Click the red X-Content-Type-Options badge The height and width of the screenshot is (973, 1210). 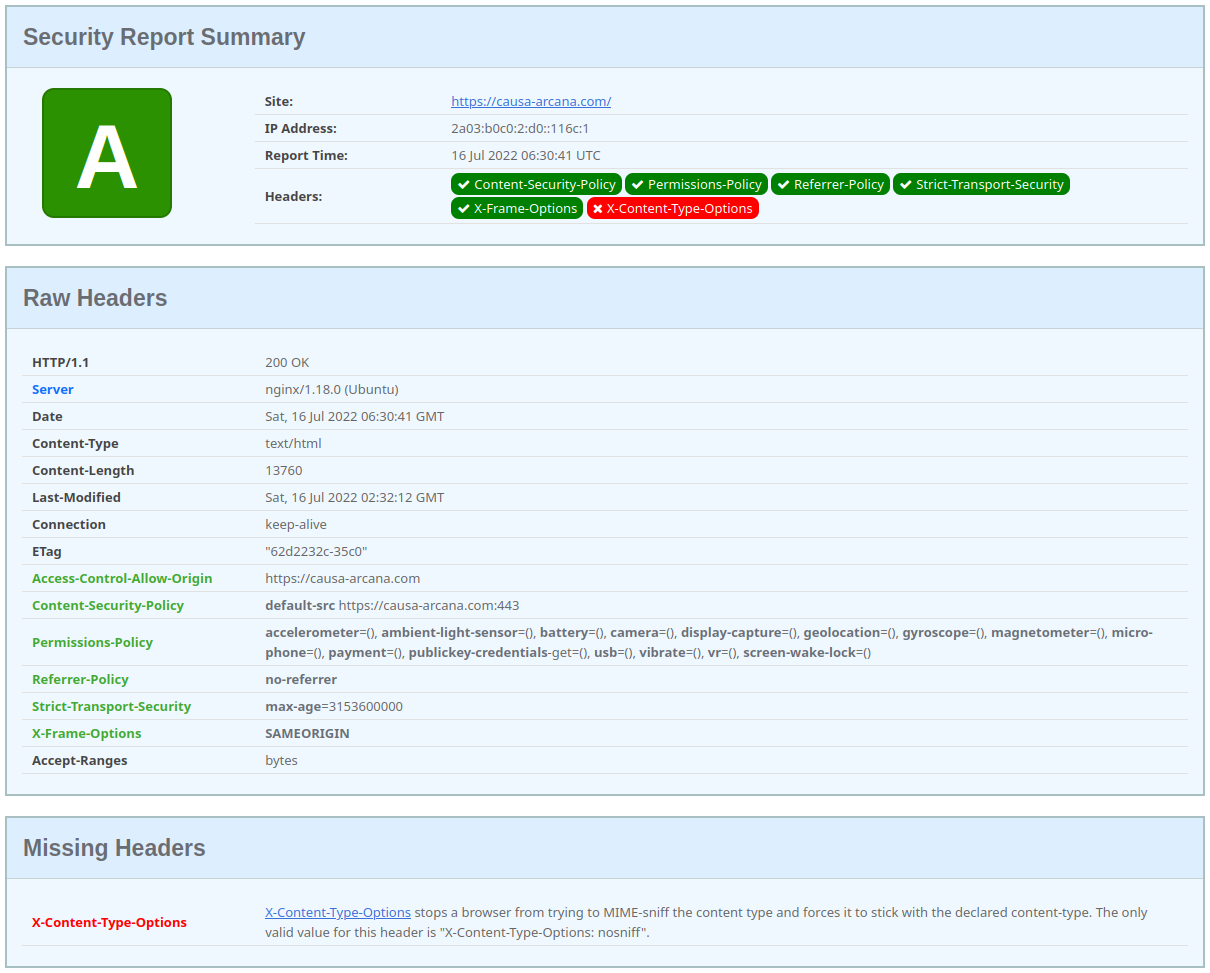pyautogui.click(x=673, y=208)
